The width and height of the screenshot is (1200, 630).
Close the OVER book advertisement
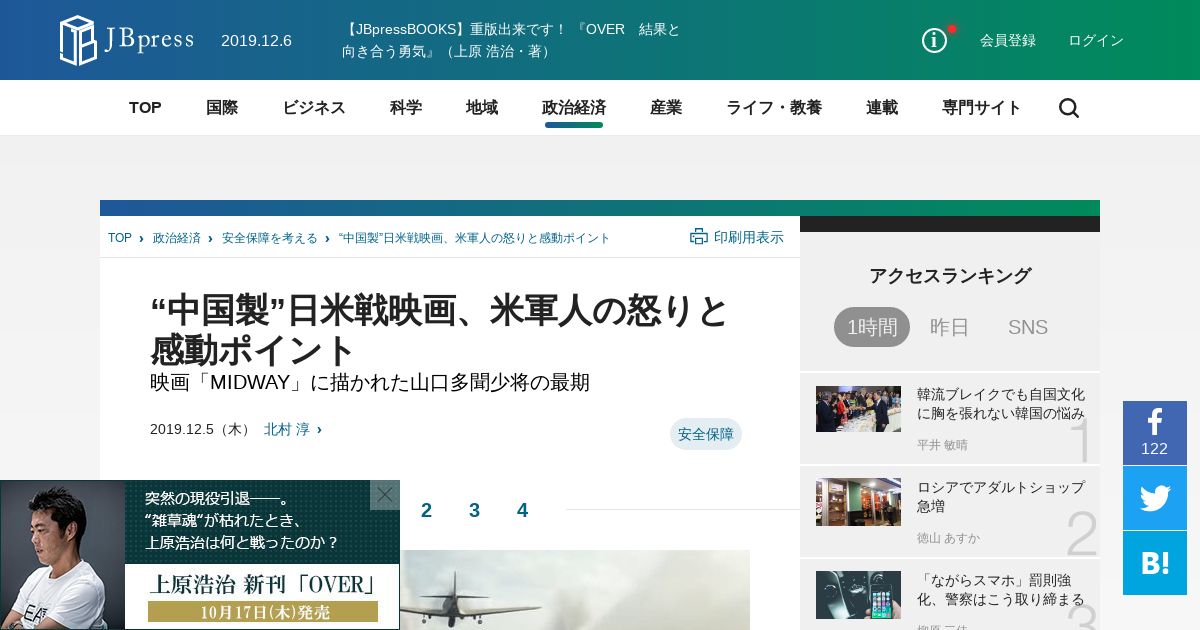[x=385, y=495]
